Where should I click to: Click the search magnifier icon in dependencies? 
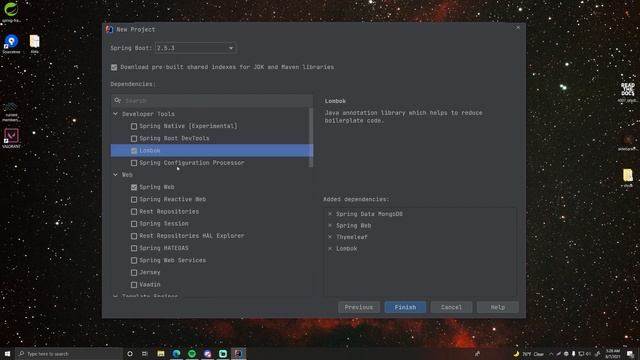click(118, 100)
